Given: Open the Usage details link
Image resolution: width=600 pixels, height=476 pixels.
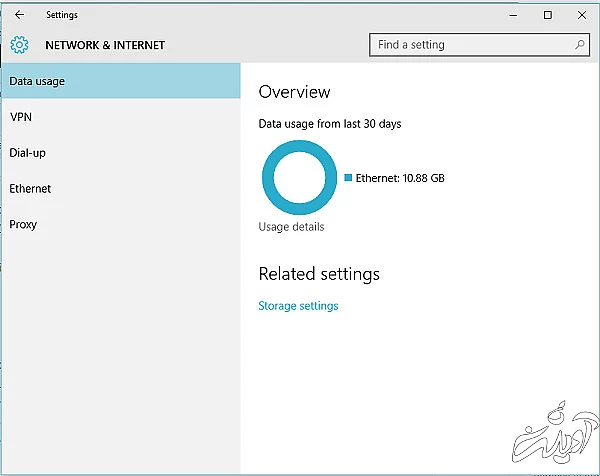Looking at the screenshot, I should click(x=291, y=227).
